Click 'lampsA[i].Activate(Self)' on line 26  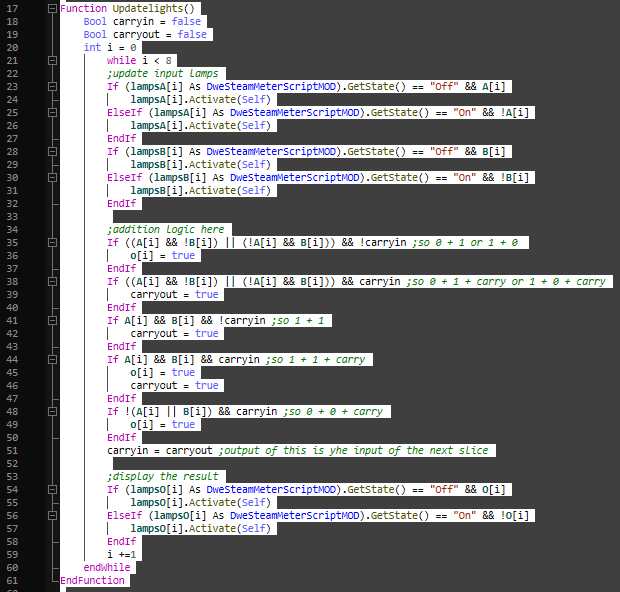point(200,126)
